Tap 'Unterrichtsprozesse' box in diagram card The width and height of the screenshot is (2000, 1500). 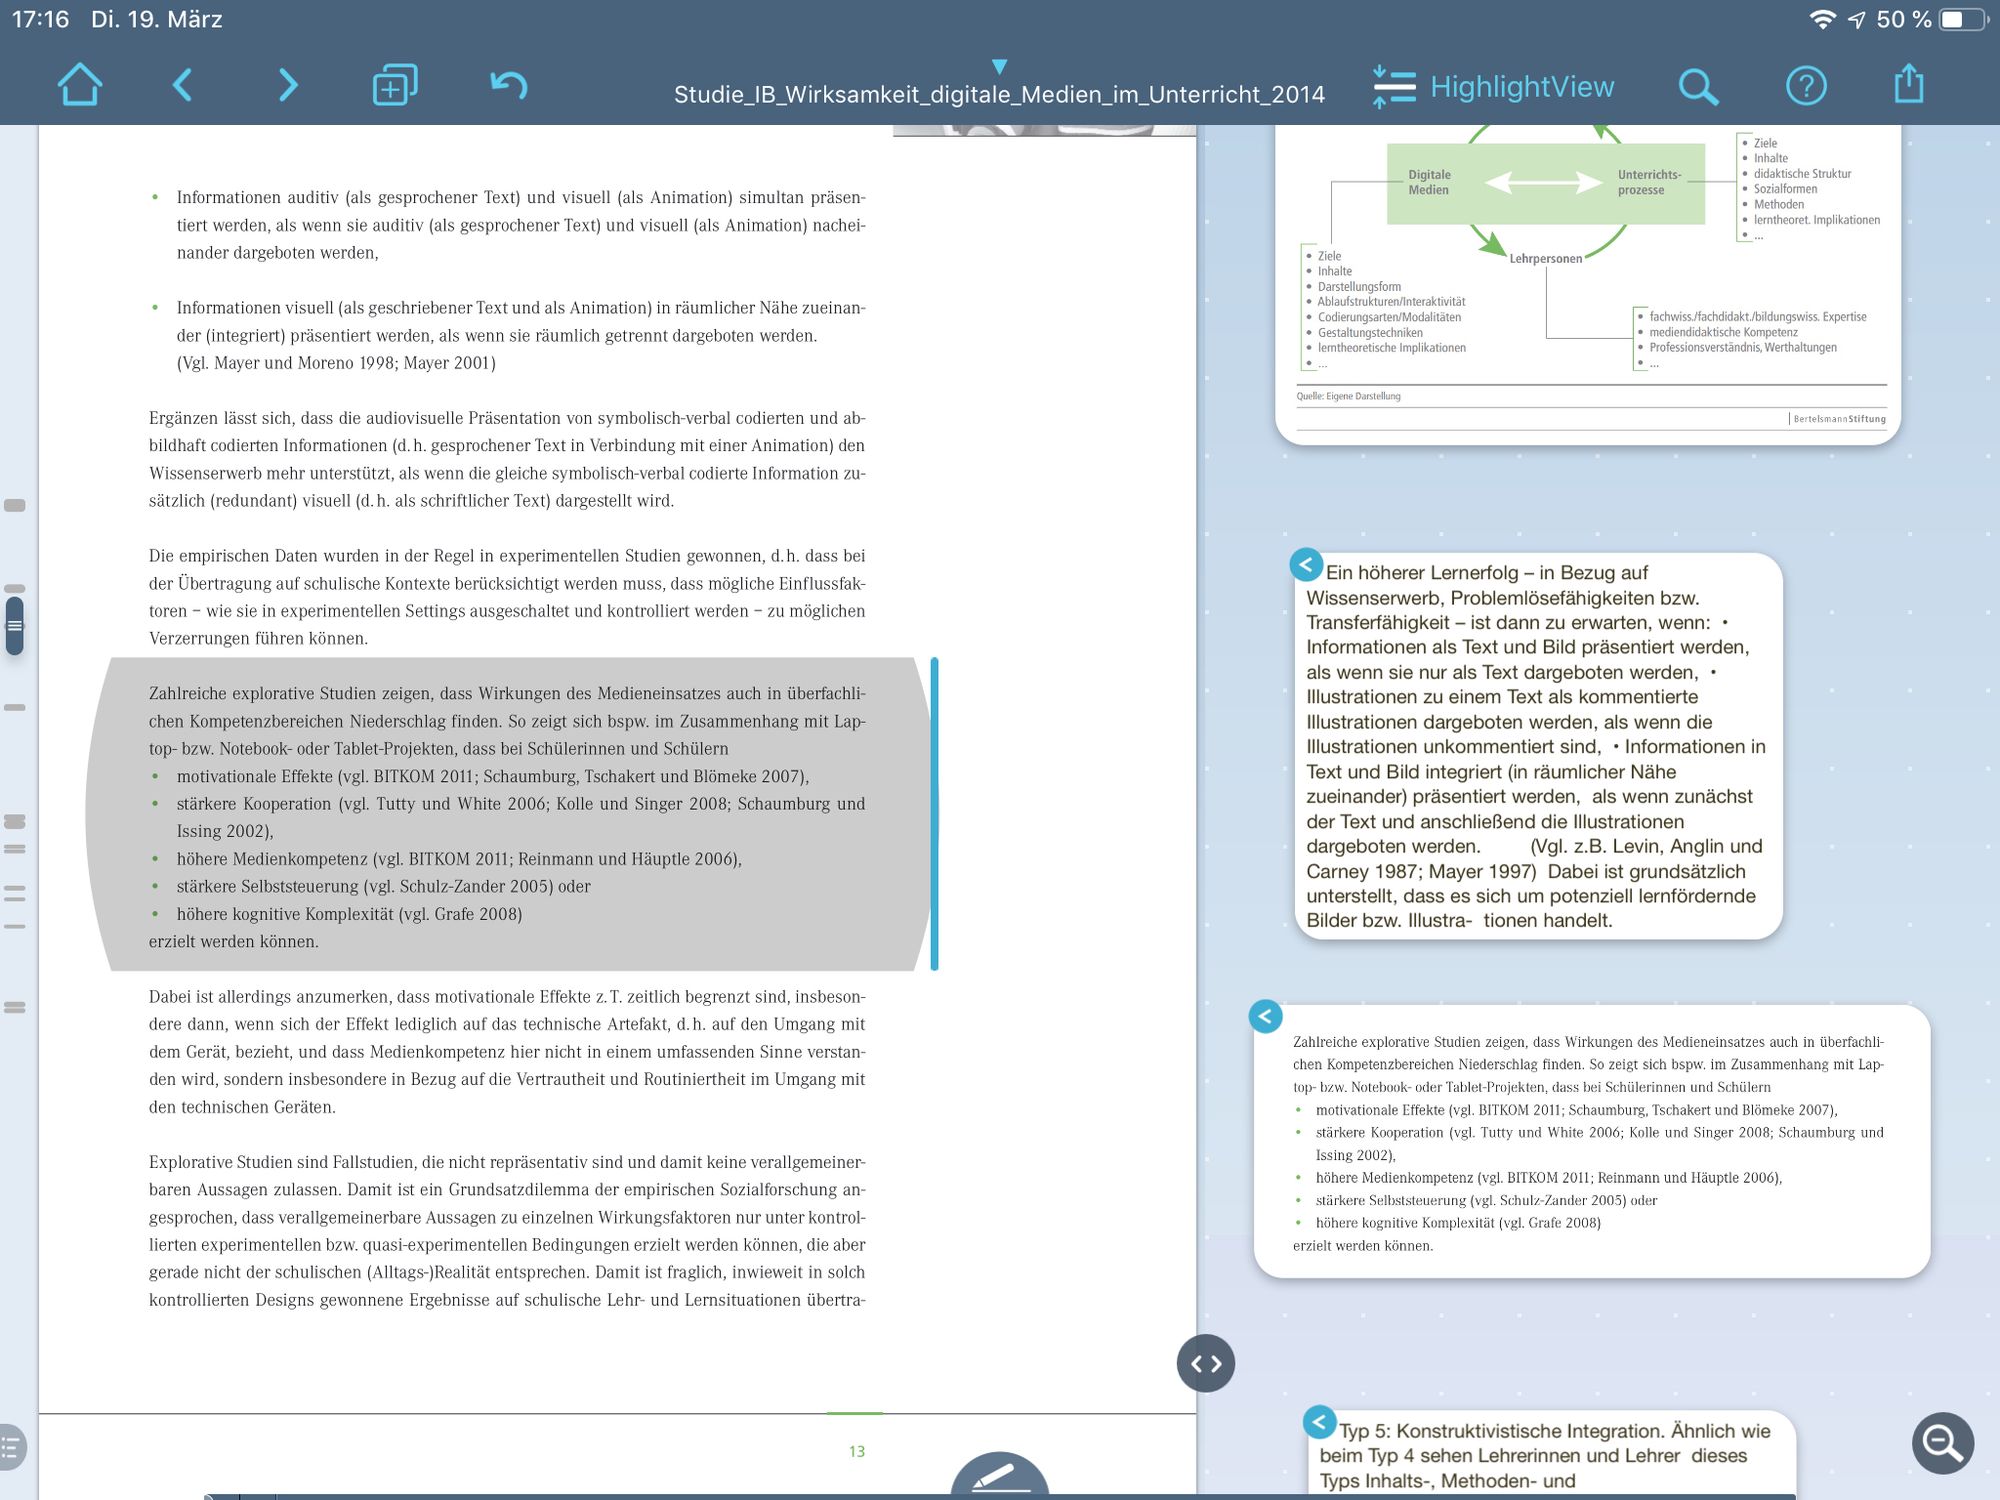point(1649,182)
